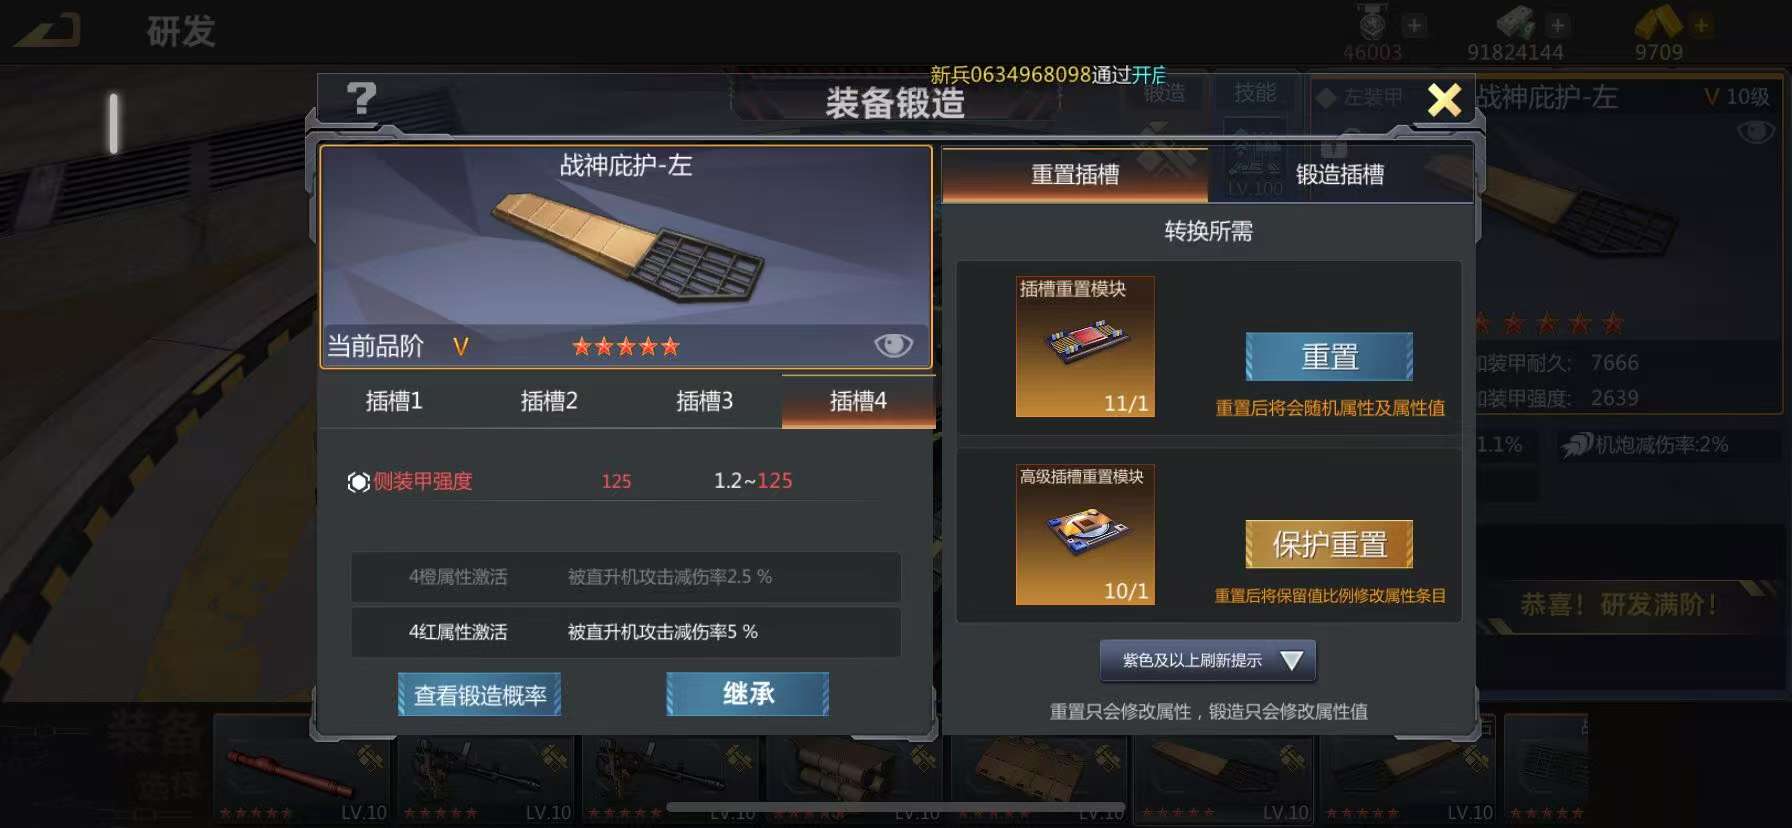Select the 插槽2 tab
The width and height of the screenshot is (1792, 828).
[549, 401]
